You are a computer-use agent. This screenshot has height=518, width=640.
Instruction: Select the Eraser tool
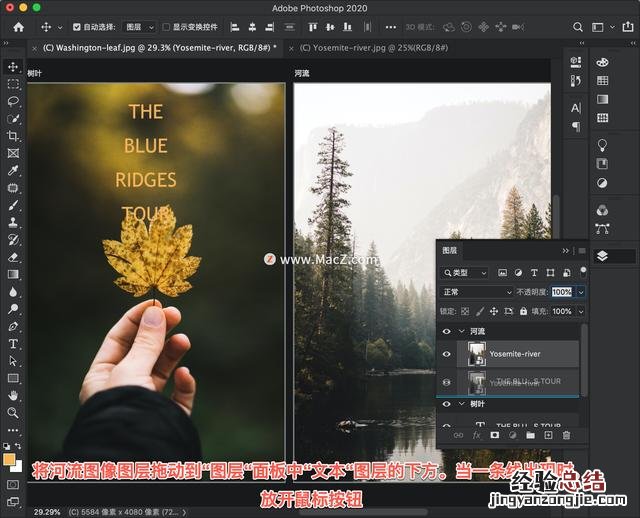click(x=13, y=257)
